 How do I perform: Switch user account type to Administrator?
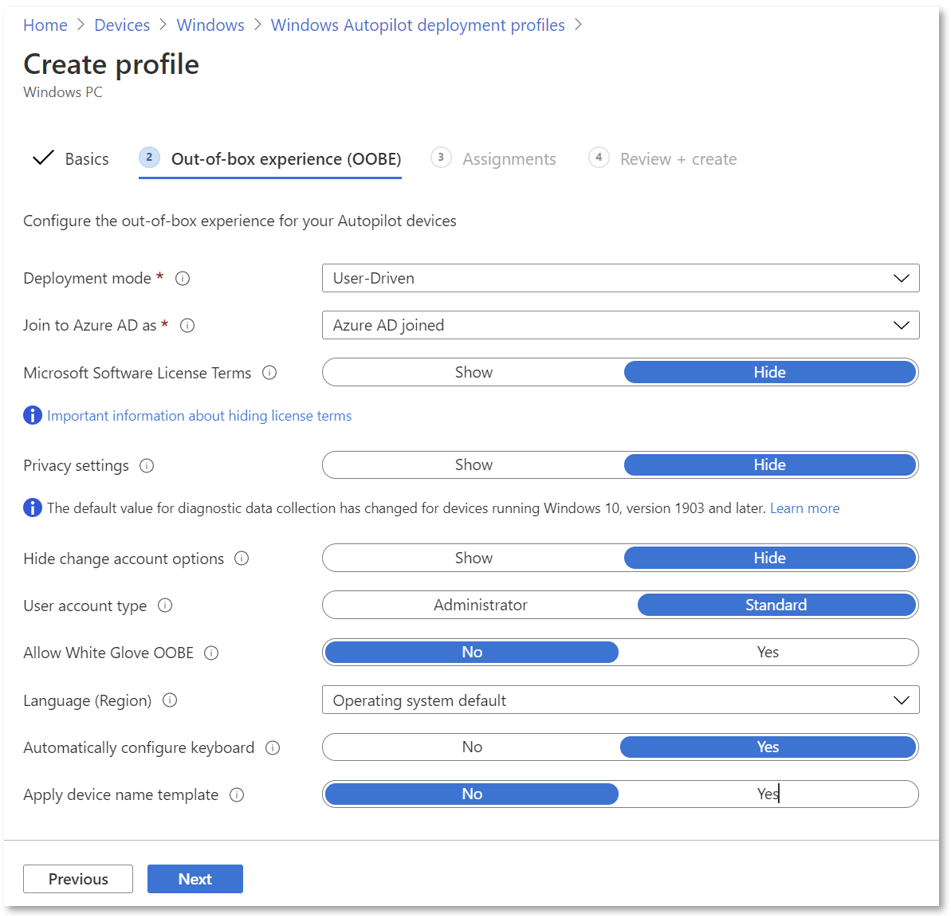pos(479,605)
